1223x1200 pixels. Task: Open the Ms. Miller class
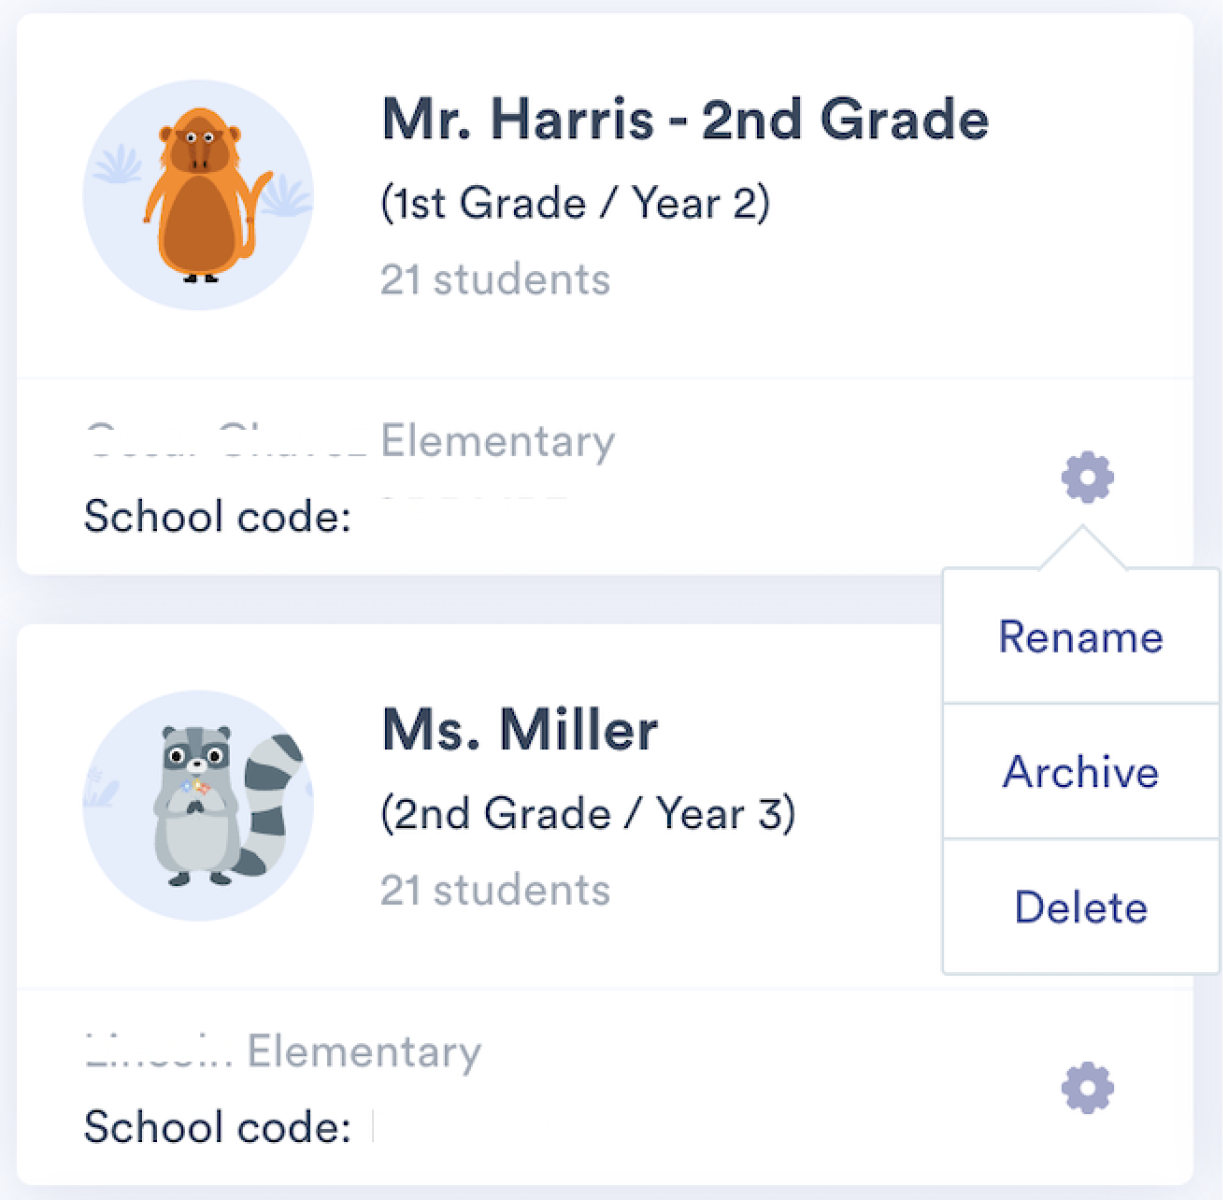tap(519, 729)
